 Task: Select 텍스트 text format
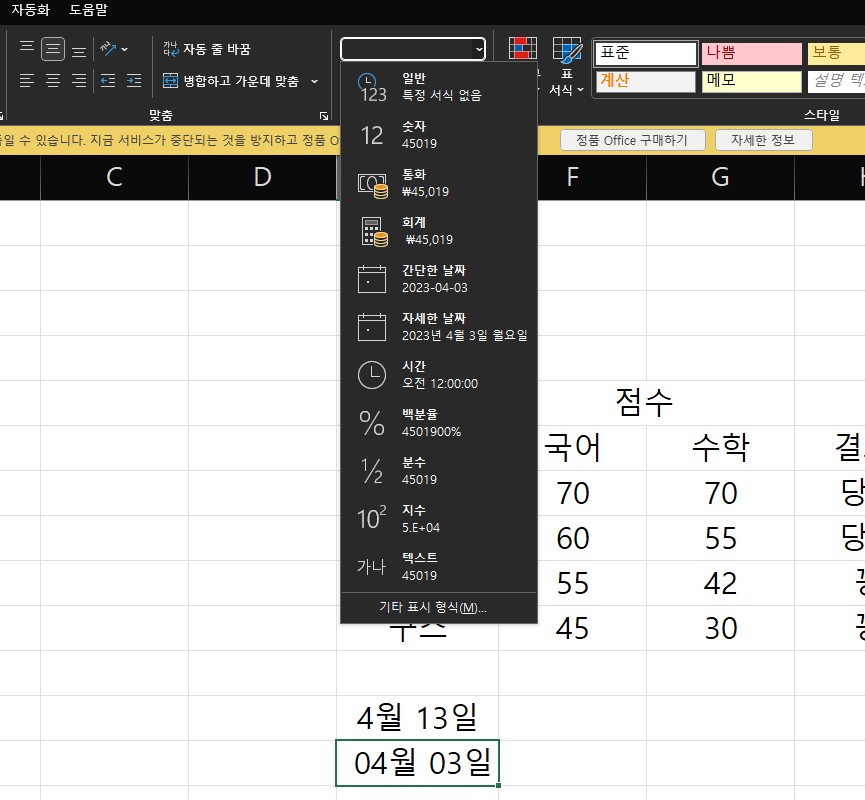pyautogui.click(x=439, y=567)
